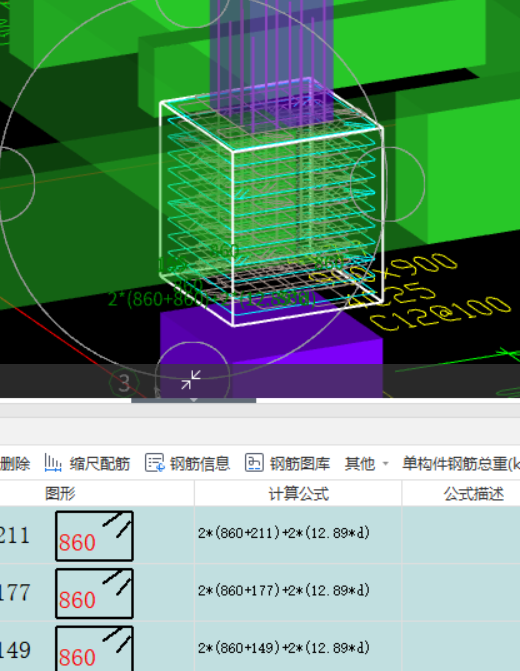
Task: Click the panel splitter handle below the 3D view
Action: coord(193,401)
